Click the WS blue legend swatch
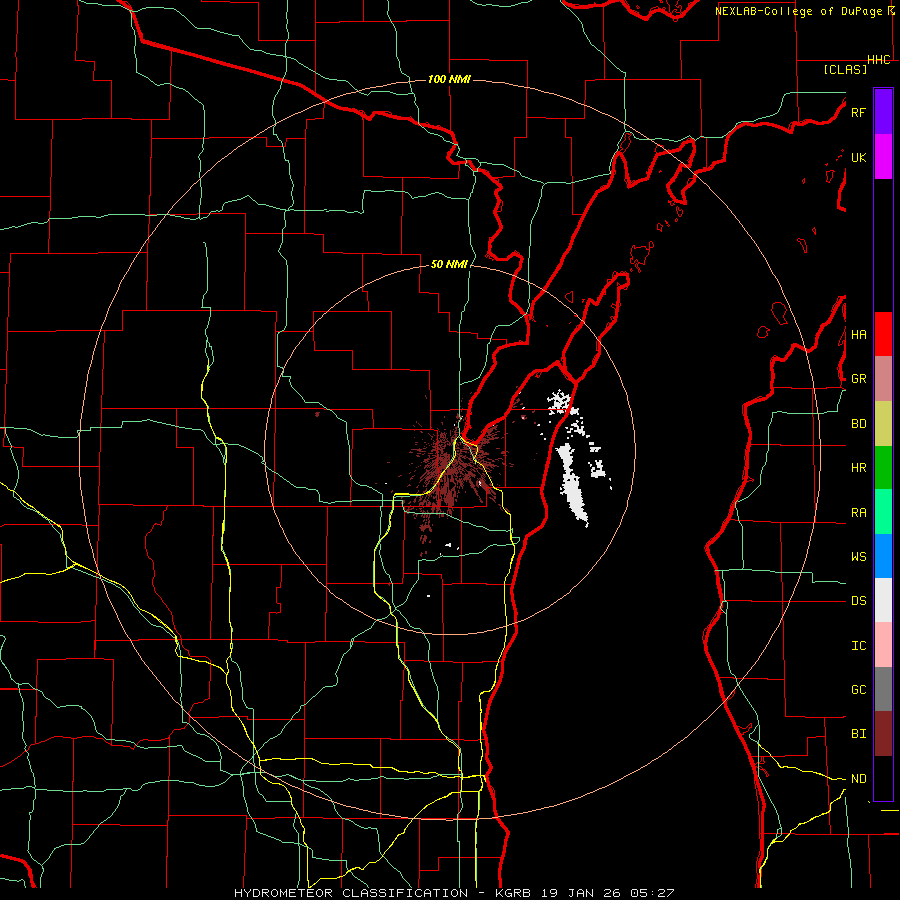The height and width of the screenshot is (900, 900). pos(883,556)
